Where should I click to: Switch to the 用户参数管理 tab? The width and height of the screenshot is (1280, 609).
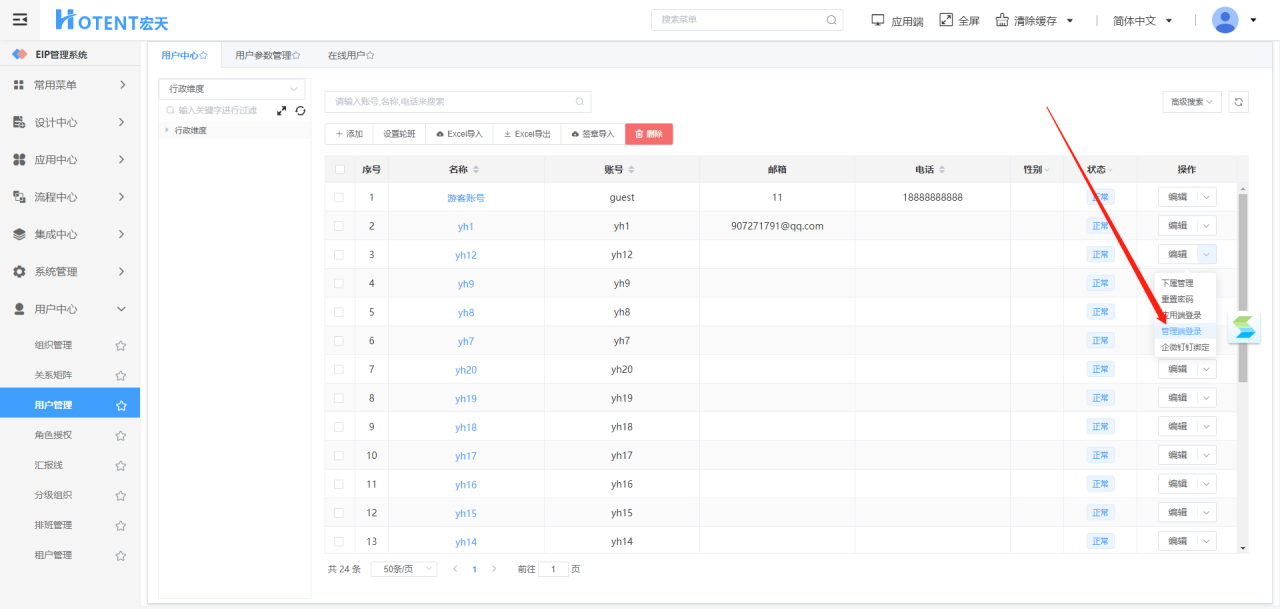coord(267,56)
